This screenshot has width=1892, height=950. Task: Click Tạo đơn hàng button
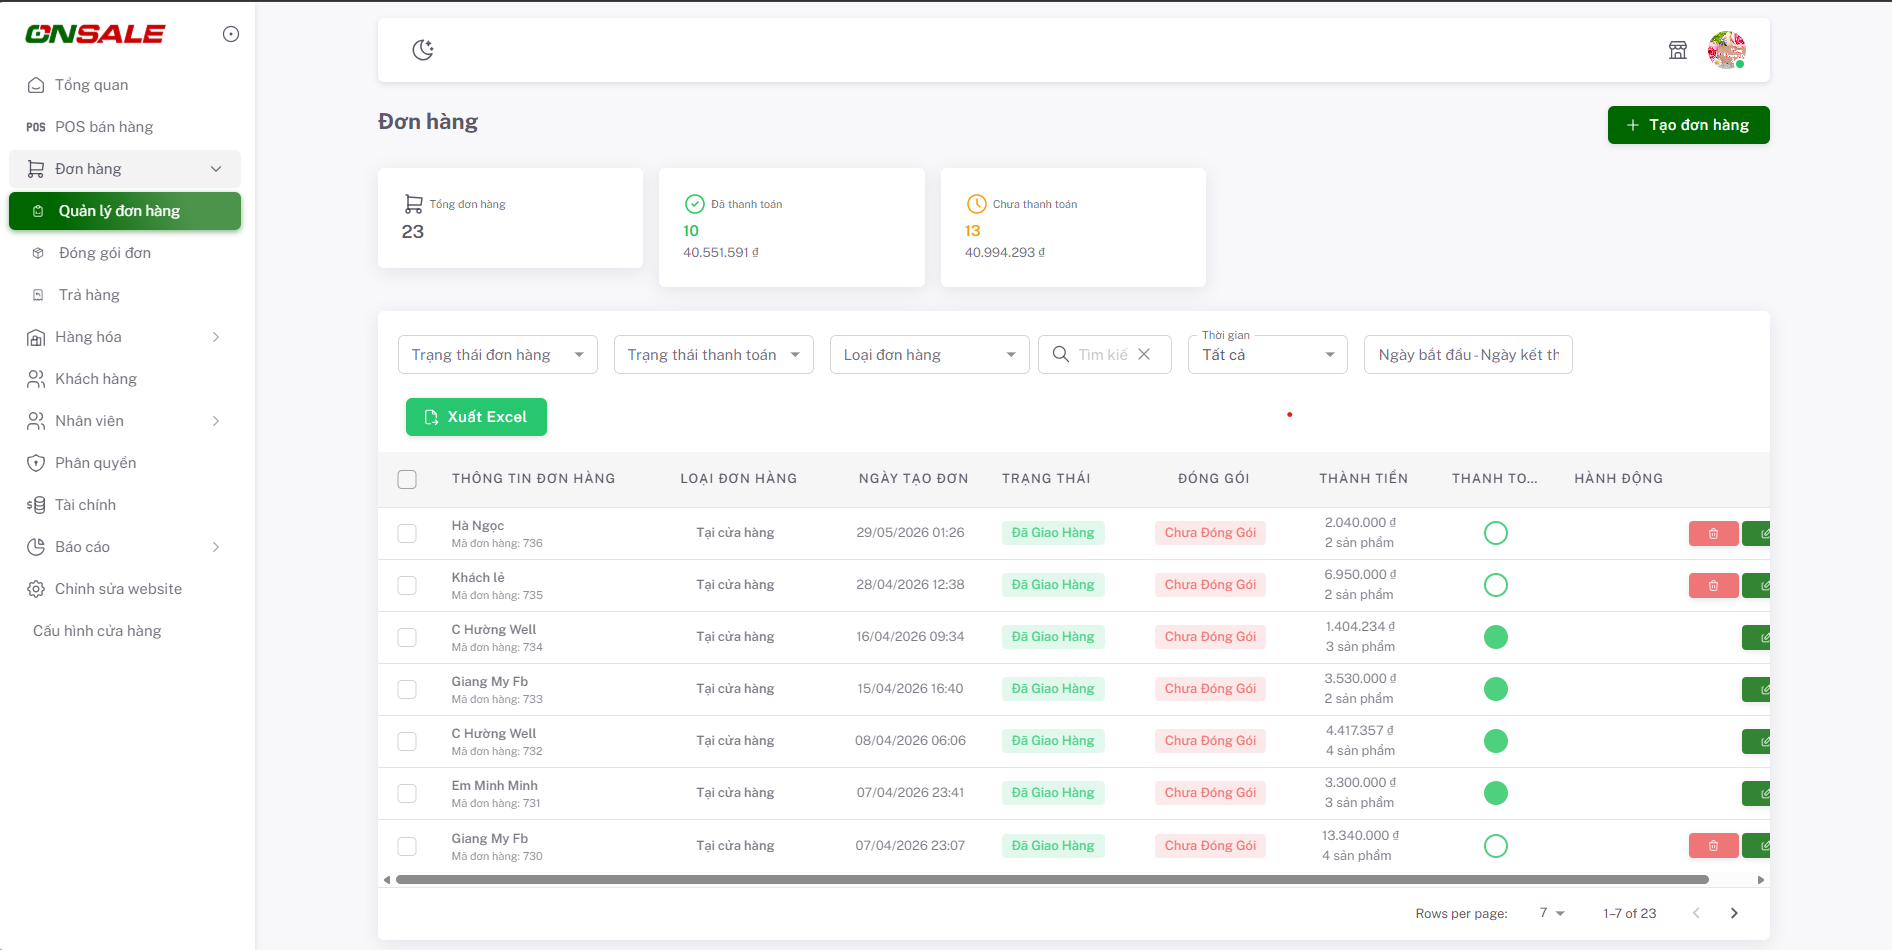coord(1688,125)
